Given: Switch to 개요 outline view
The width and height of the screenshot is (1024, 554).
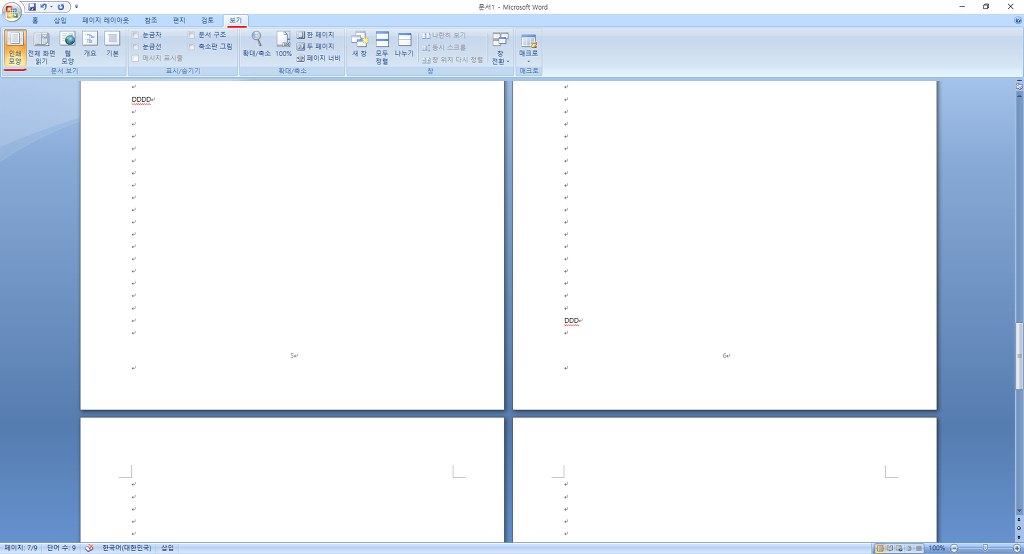Looking at the screenshot, I should click(90, 44).
